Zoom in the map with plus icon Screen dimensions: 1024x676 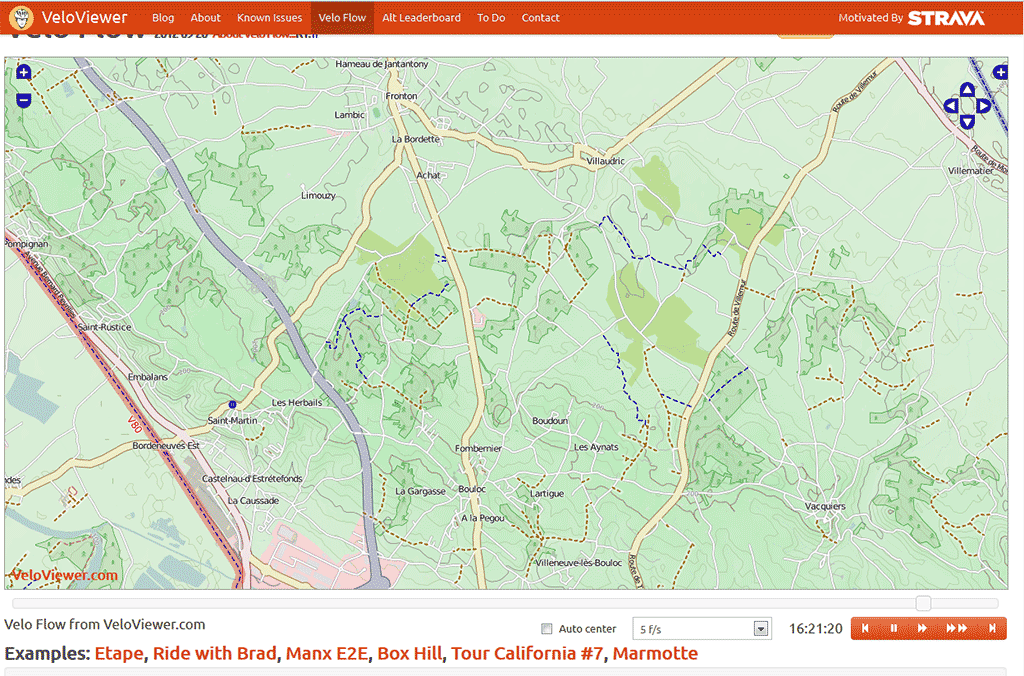tap(24, 72)
